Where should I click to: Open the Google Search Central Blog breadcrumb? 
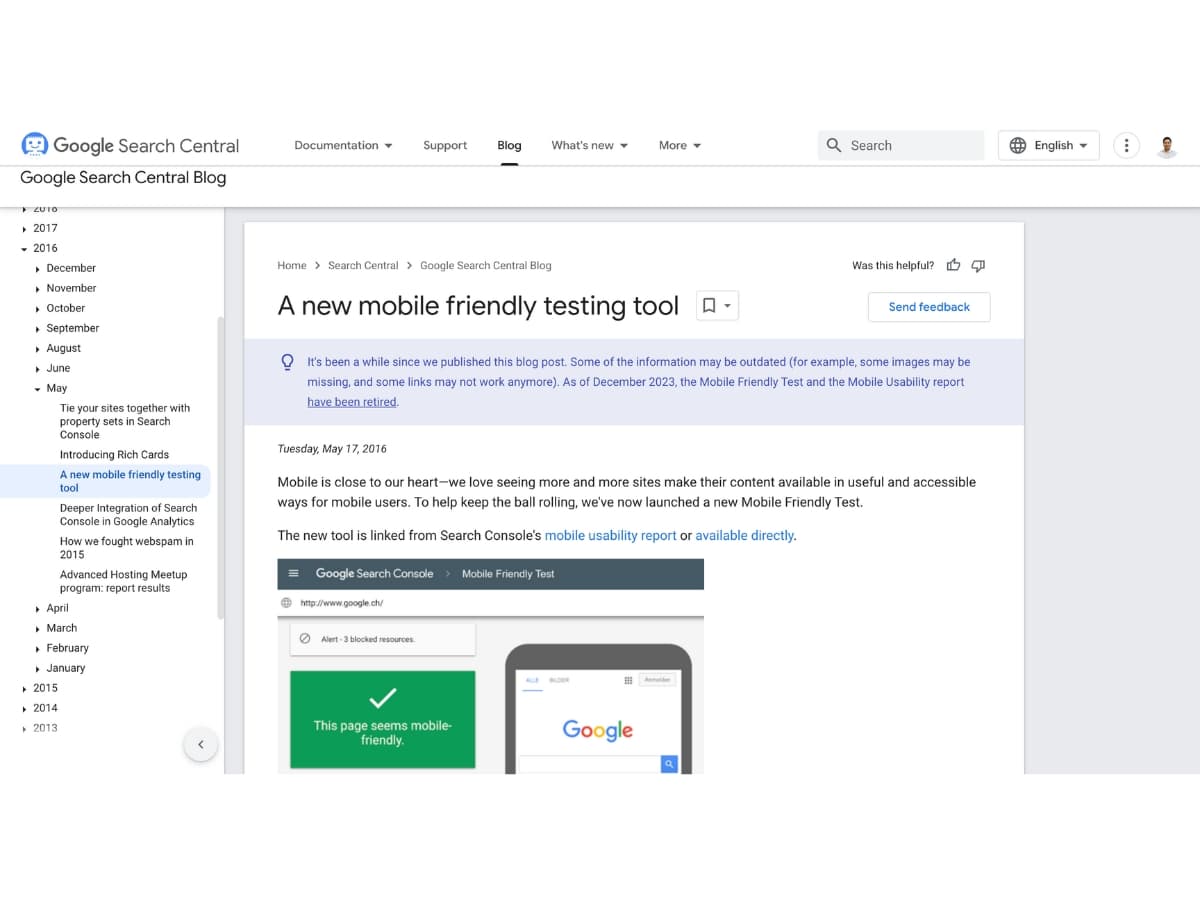(x=486, y=265)
